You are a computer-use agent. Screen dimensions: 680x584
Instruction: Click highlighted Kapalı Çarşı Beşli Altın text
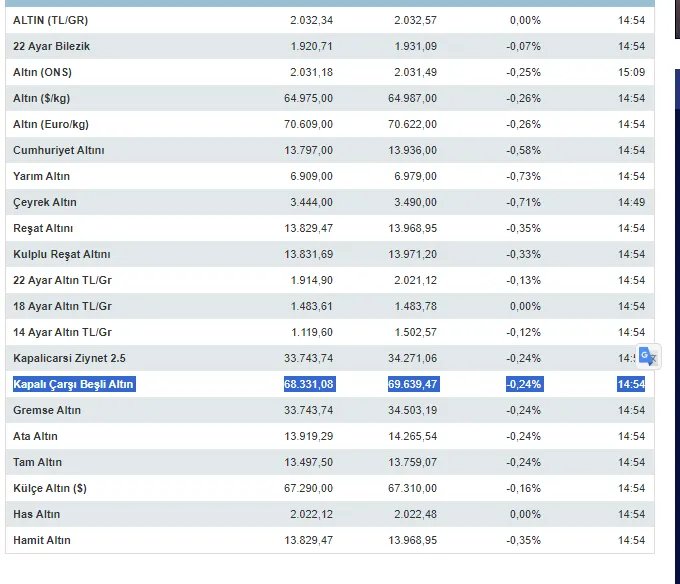pos(74,384)
